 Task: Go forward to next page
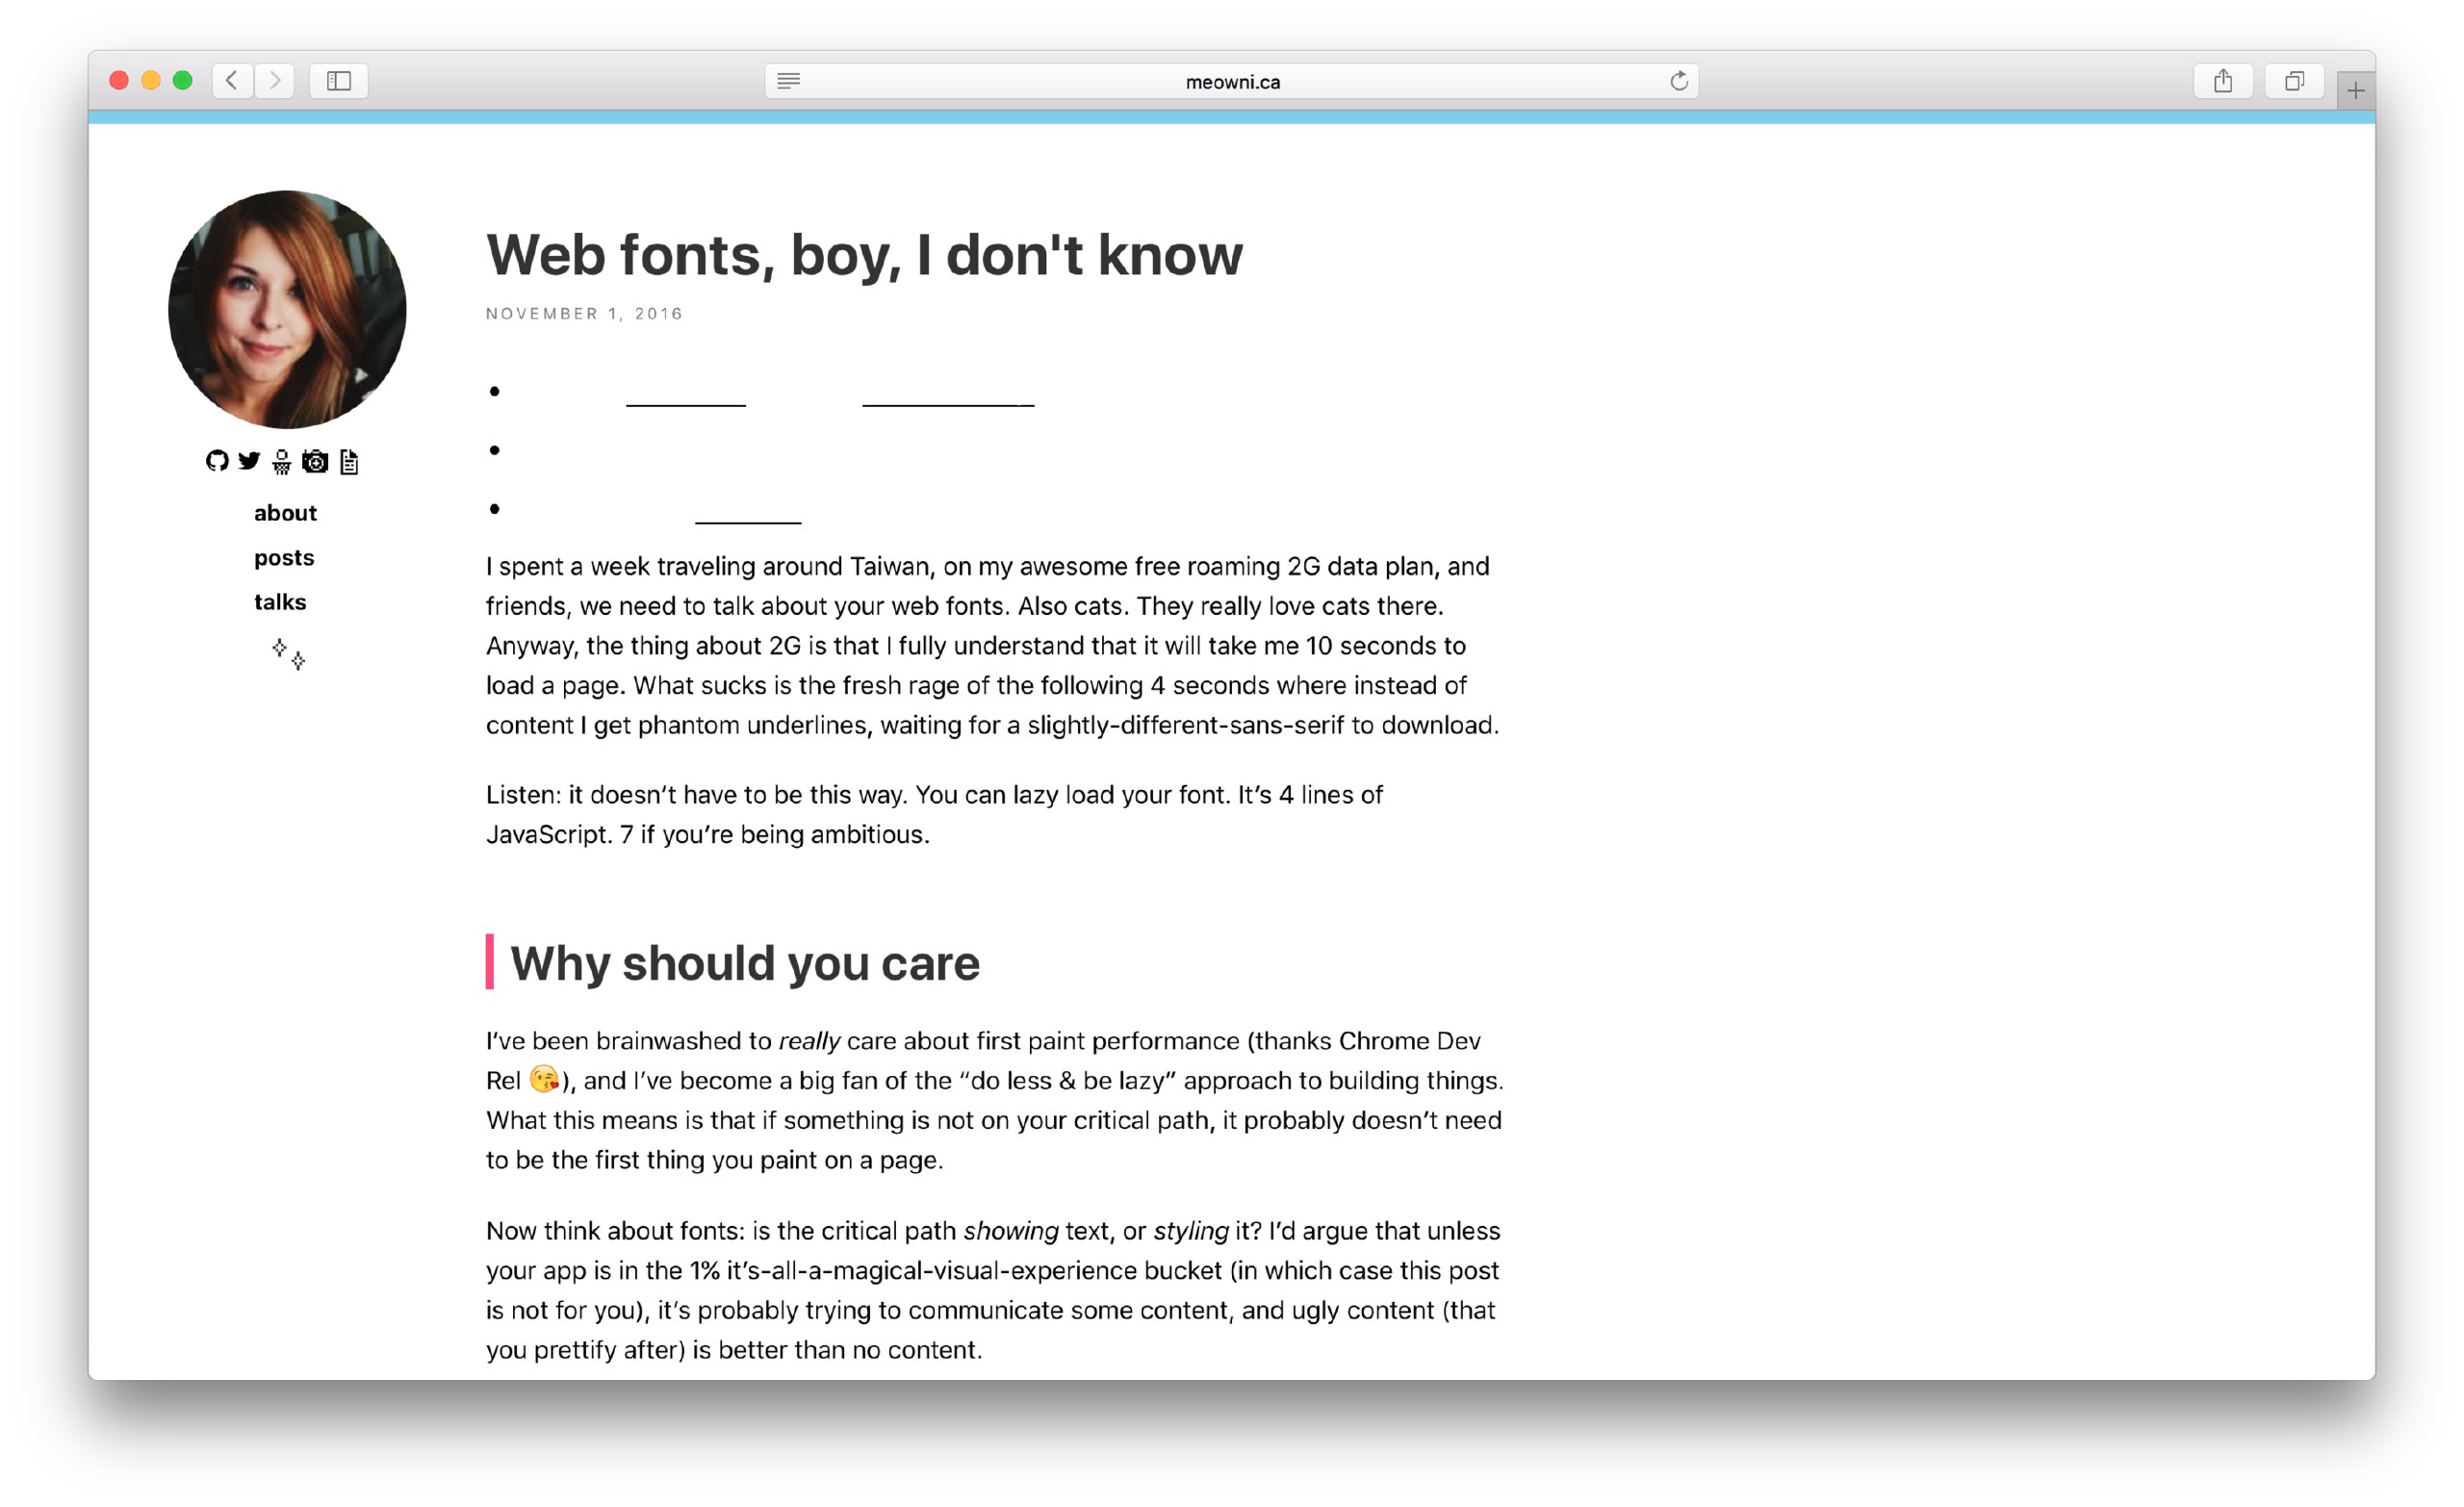point(275,81)
